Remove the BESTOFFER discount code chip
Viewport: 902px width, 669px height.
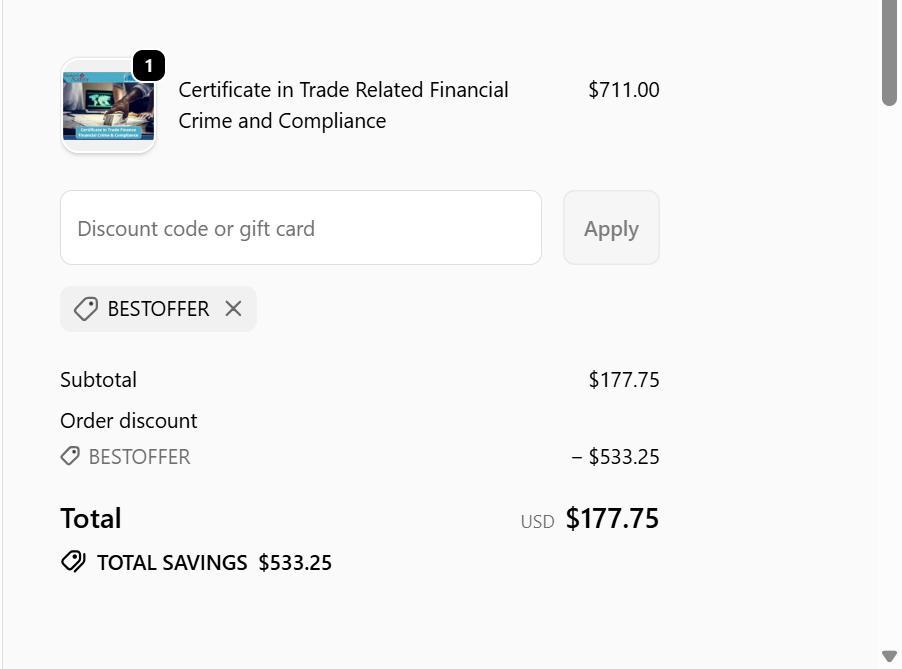tap(233, 309)
